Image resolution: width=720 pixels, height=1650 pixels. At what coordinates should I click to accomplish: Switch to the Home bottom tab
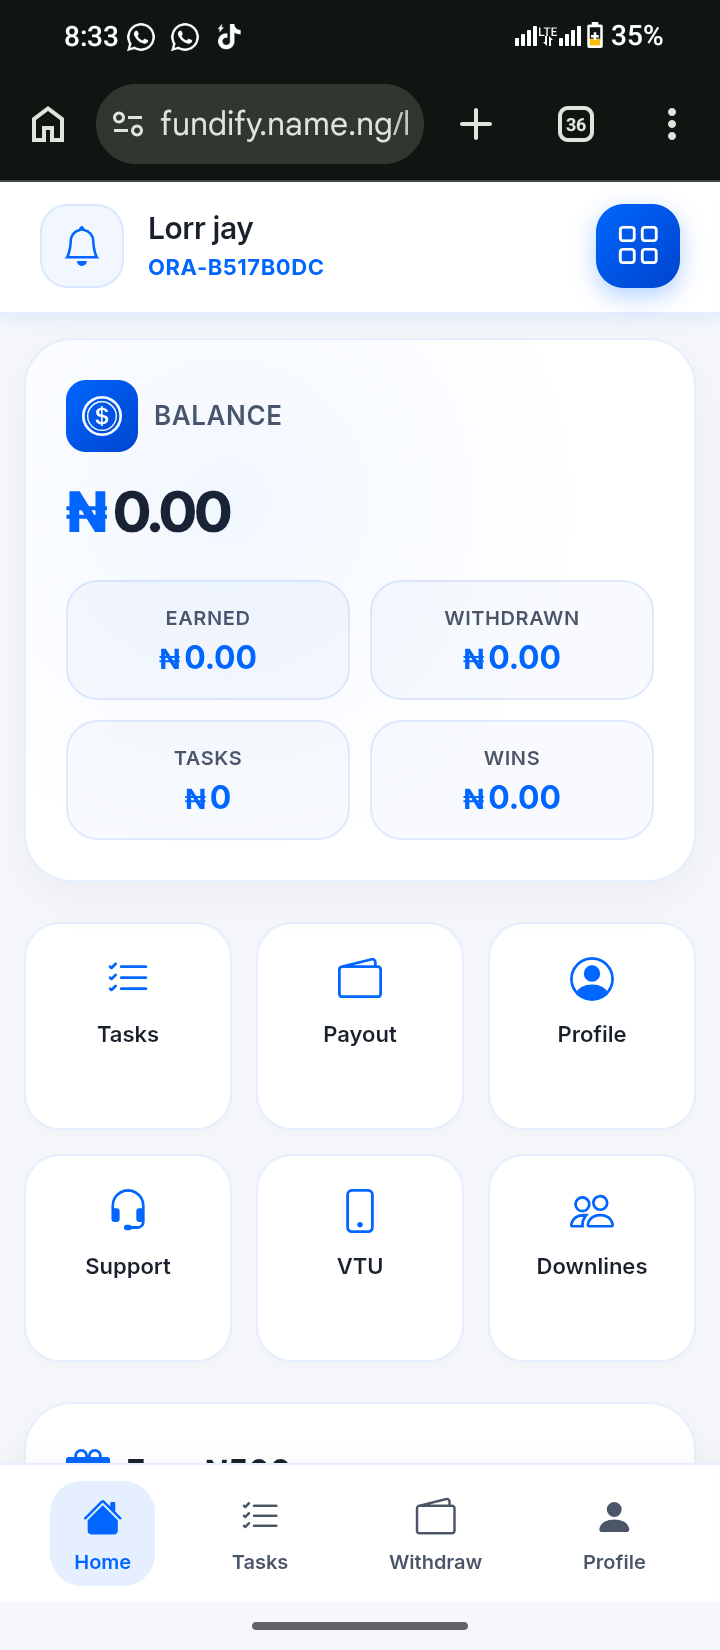pos(102,1533)
